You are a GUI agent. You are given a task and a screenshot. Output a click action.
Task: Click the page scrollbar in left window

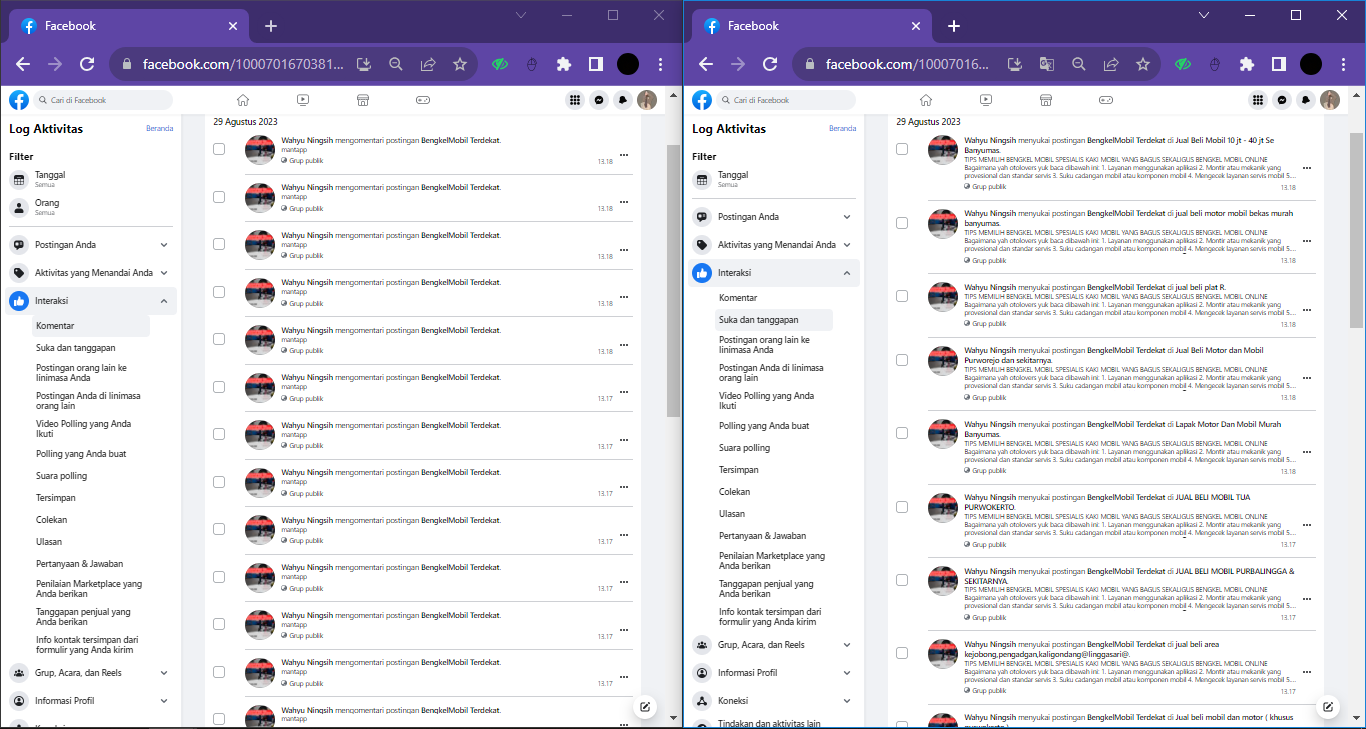[674, 280]
